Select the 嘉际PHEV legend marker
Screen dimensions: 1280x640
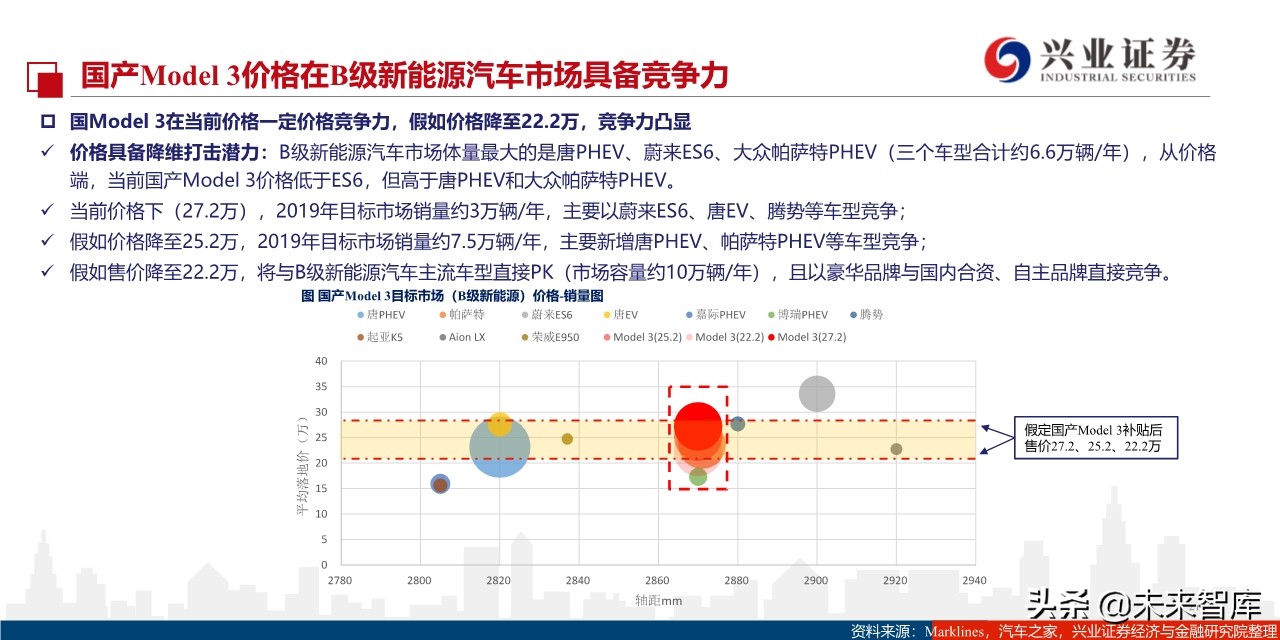pos(687,315)
